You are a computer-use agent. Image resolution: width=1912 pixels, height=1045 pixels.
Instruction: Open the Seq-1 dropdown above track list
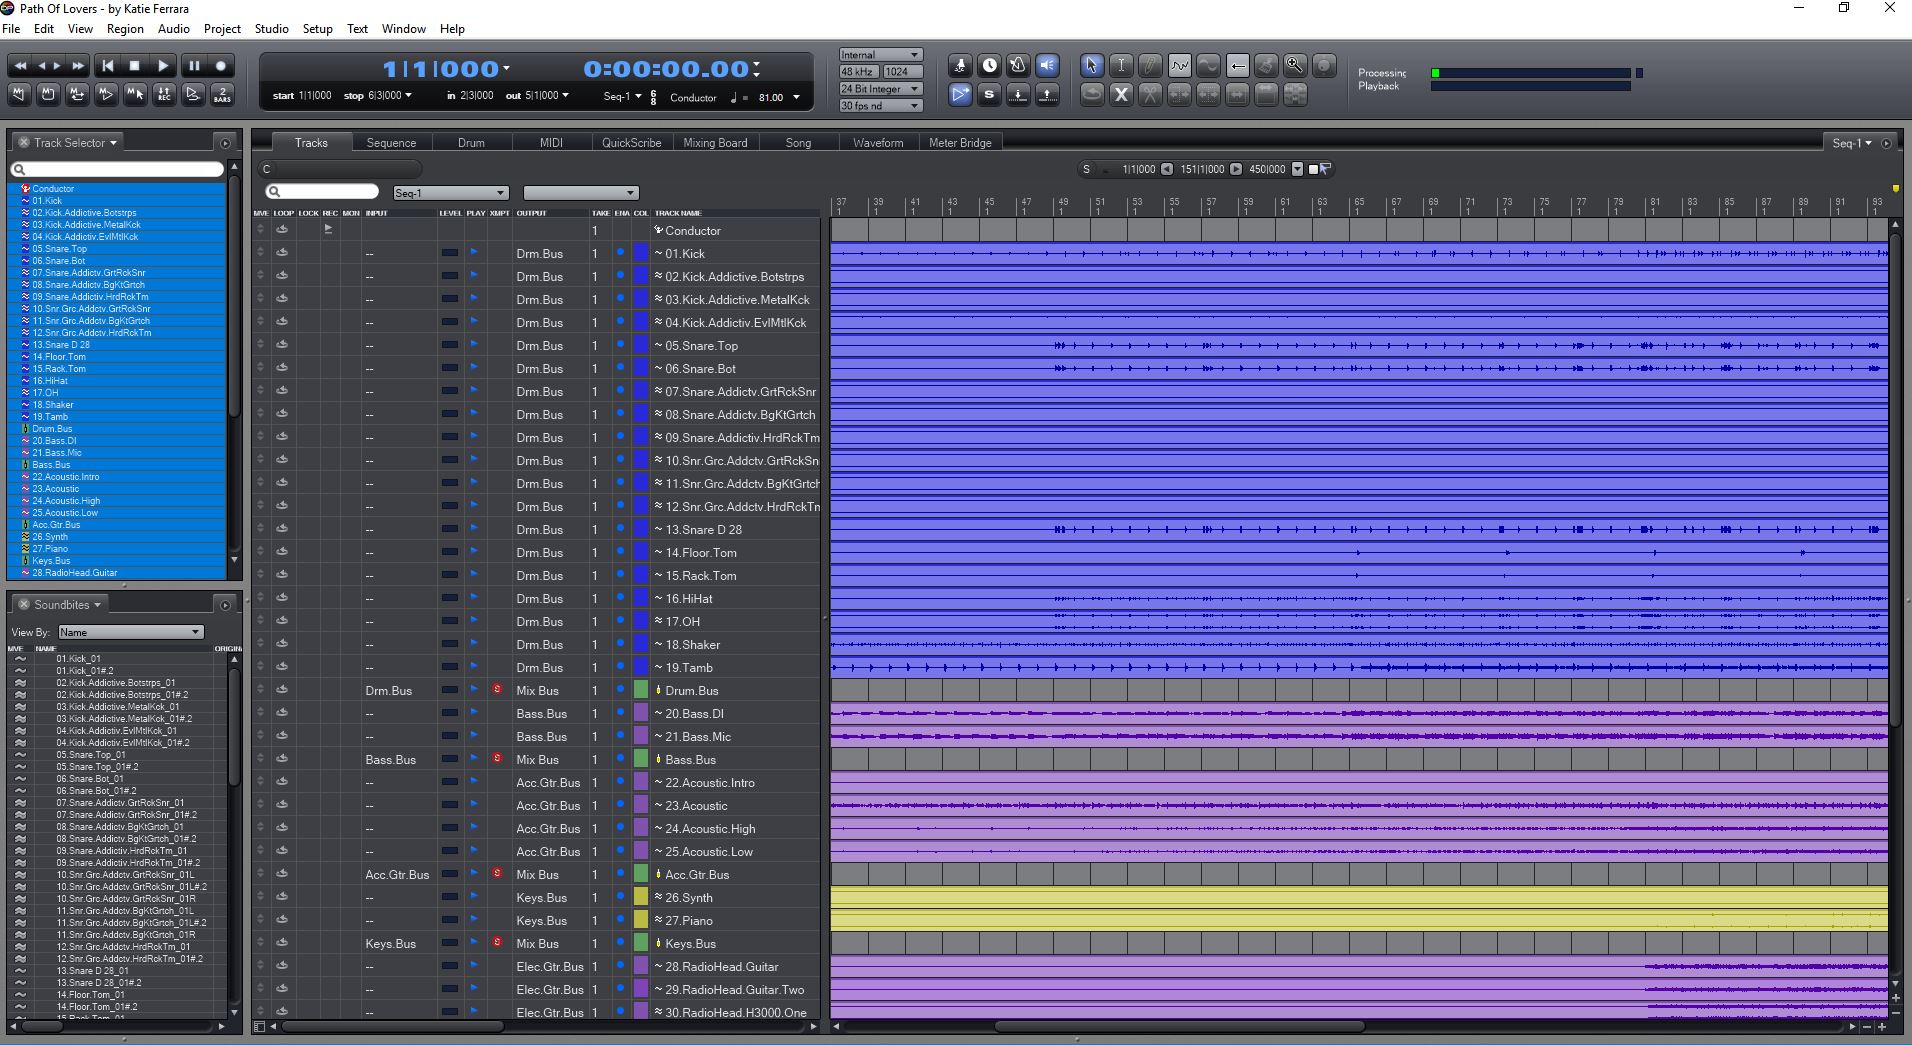tap(450, 193)
